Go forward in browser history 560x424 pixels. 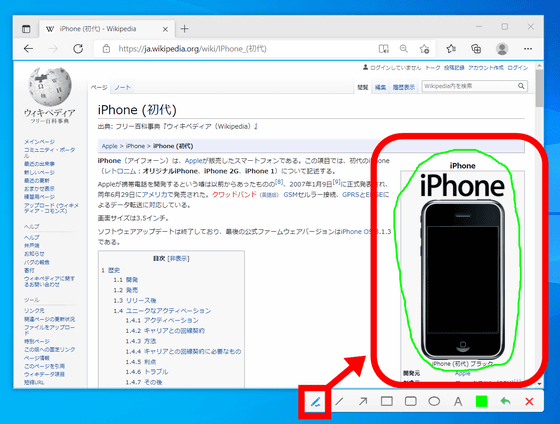(53, 49)
